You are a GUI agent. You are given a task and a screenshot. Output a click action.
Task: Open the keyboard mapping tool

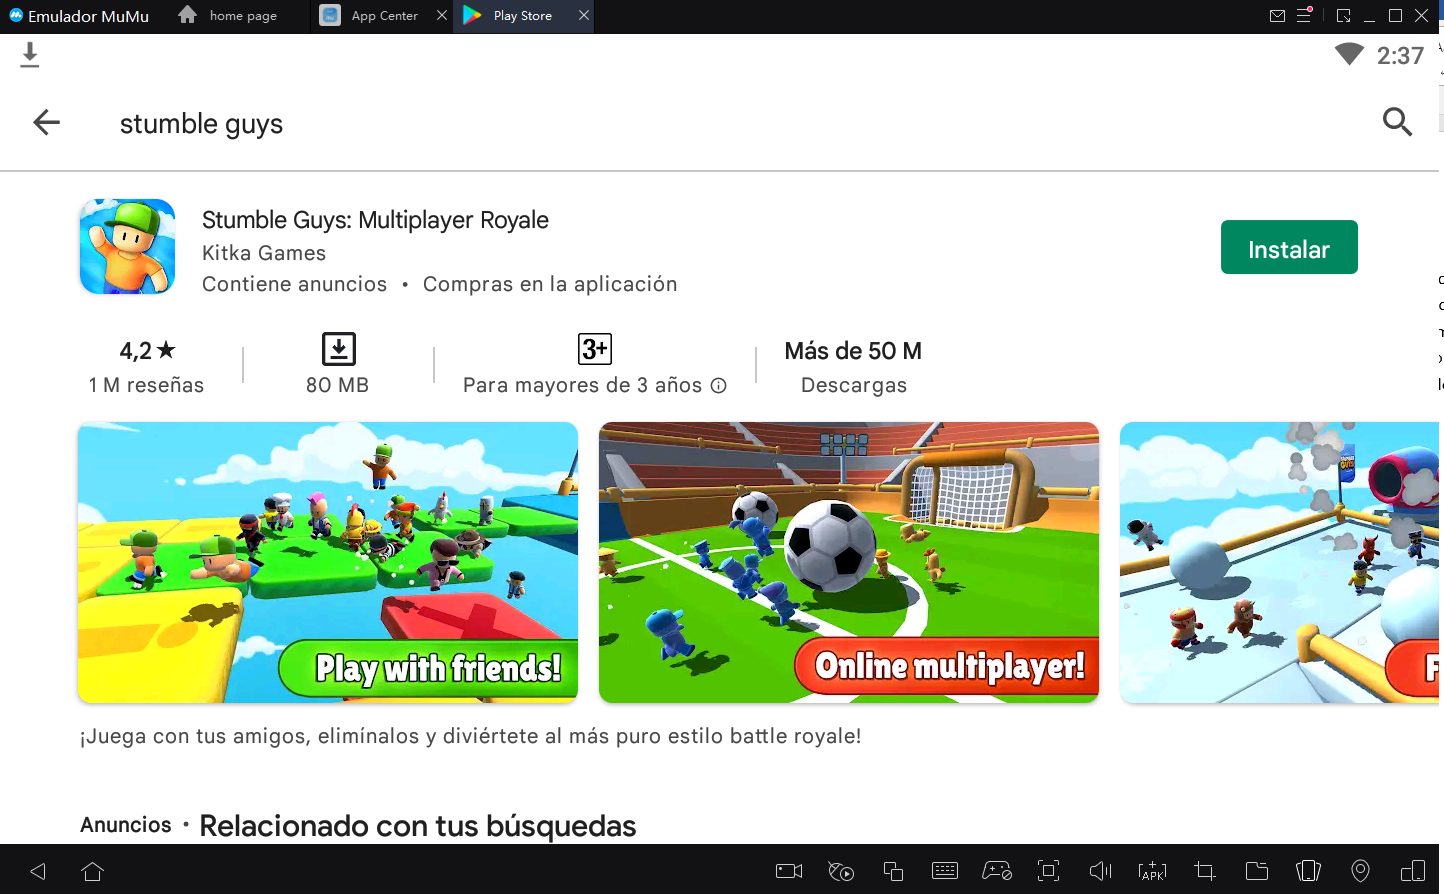(x=944, y=871)
